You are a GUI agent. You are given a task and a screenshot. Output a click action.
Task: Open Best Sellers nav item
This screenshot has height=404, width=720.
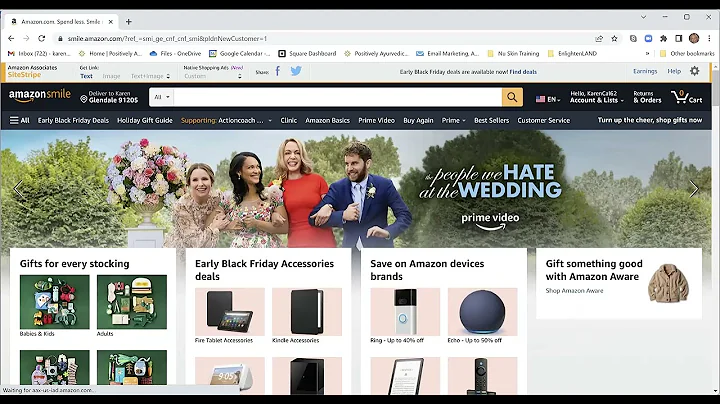coord(491,120)
